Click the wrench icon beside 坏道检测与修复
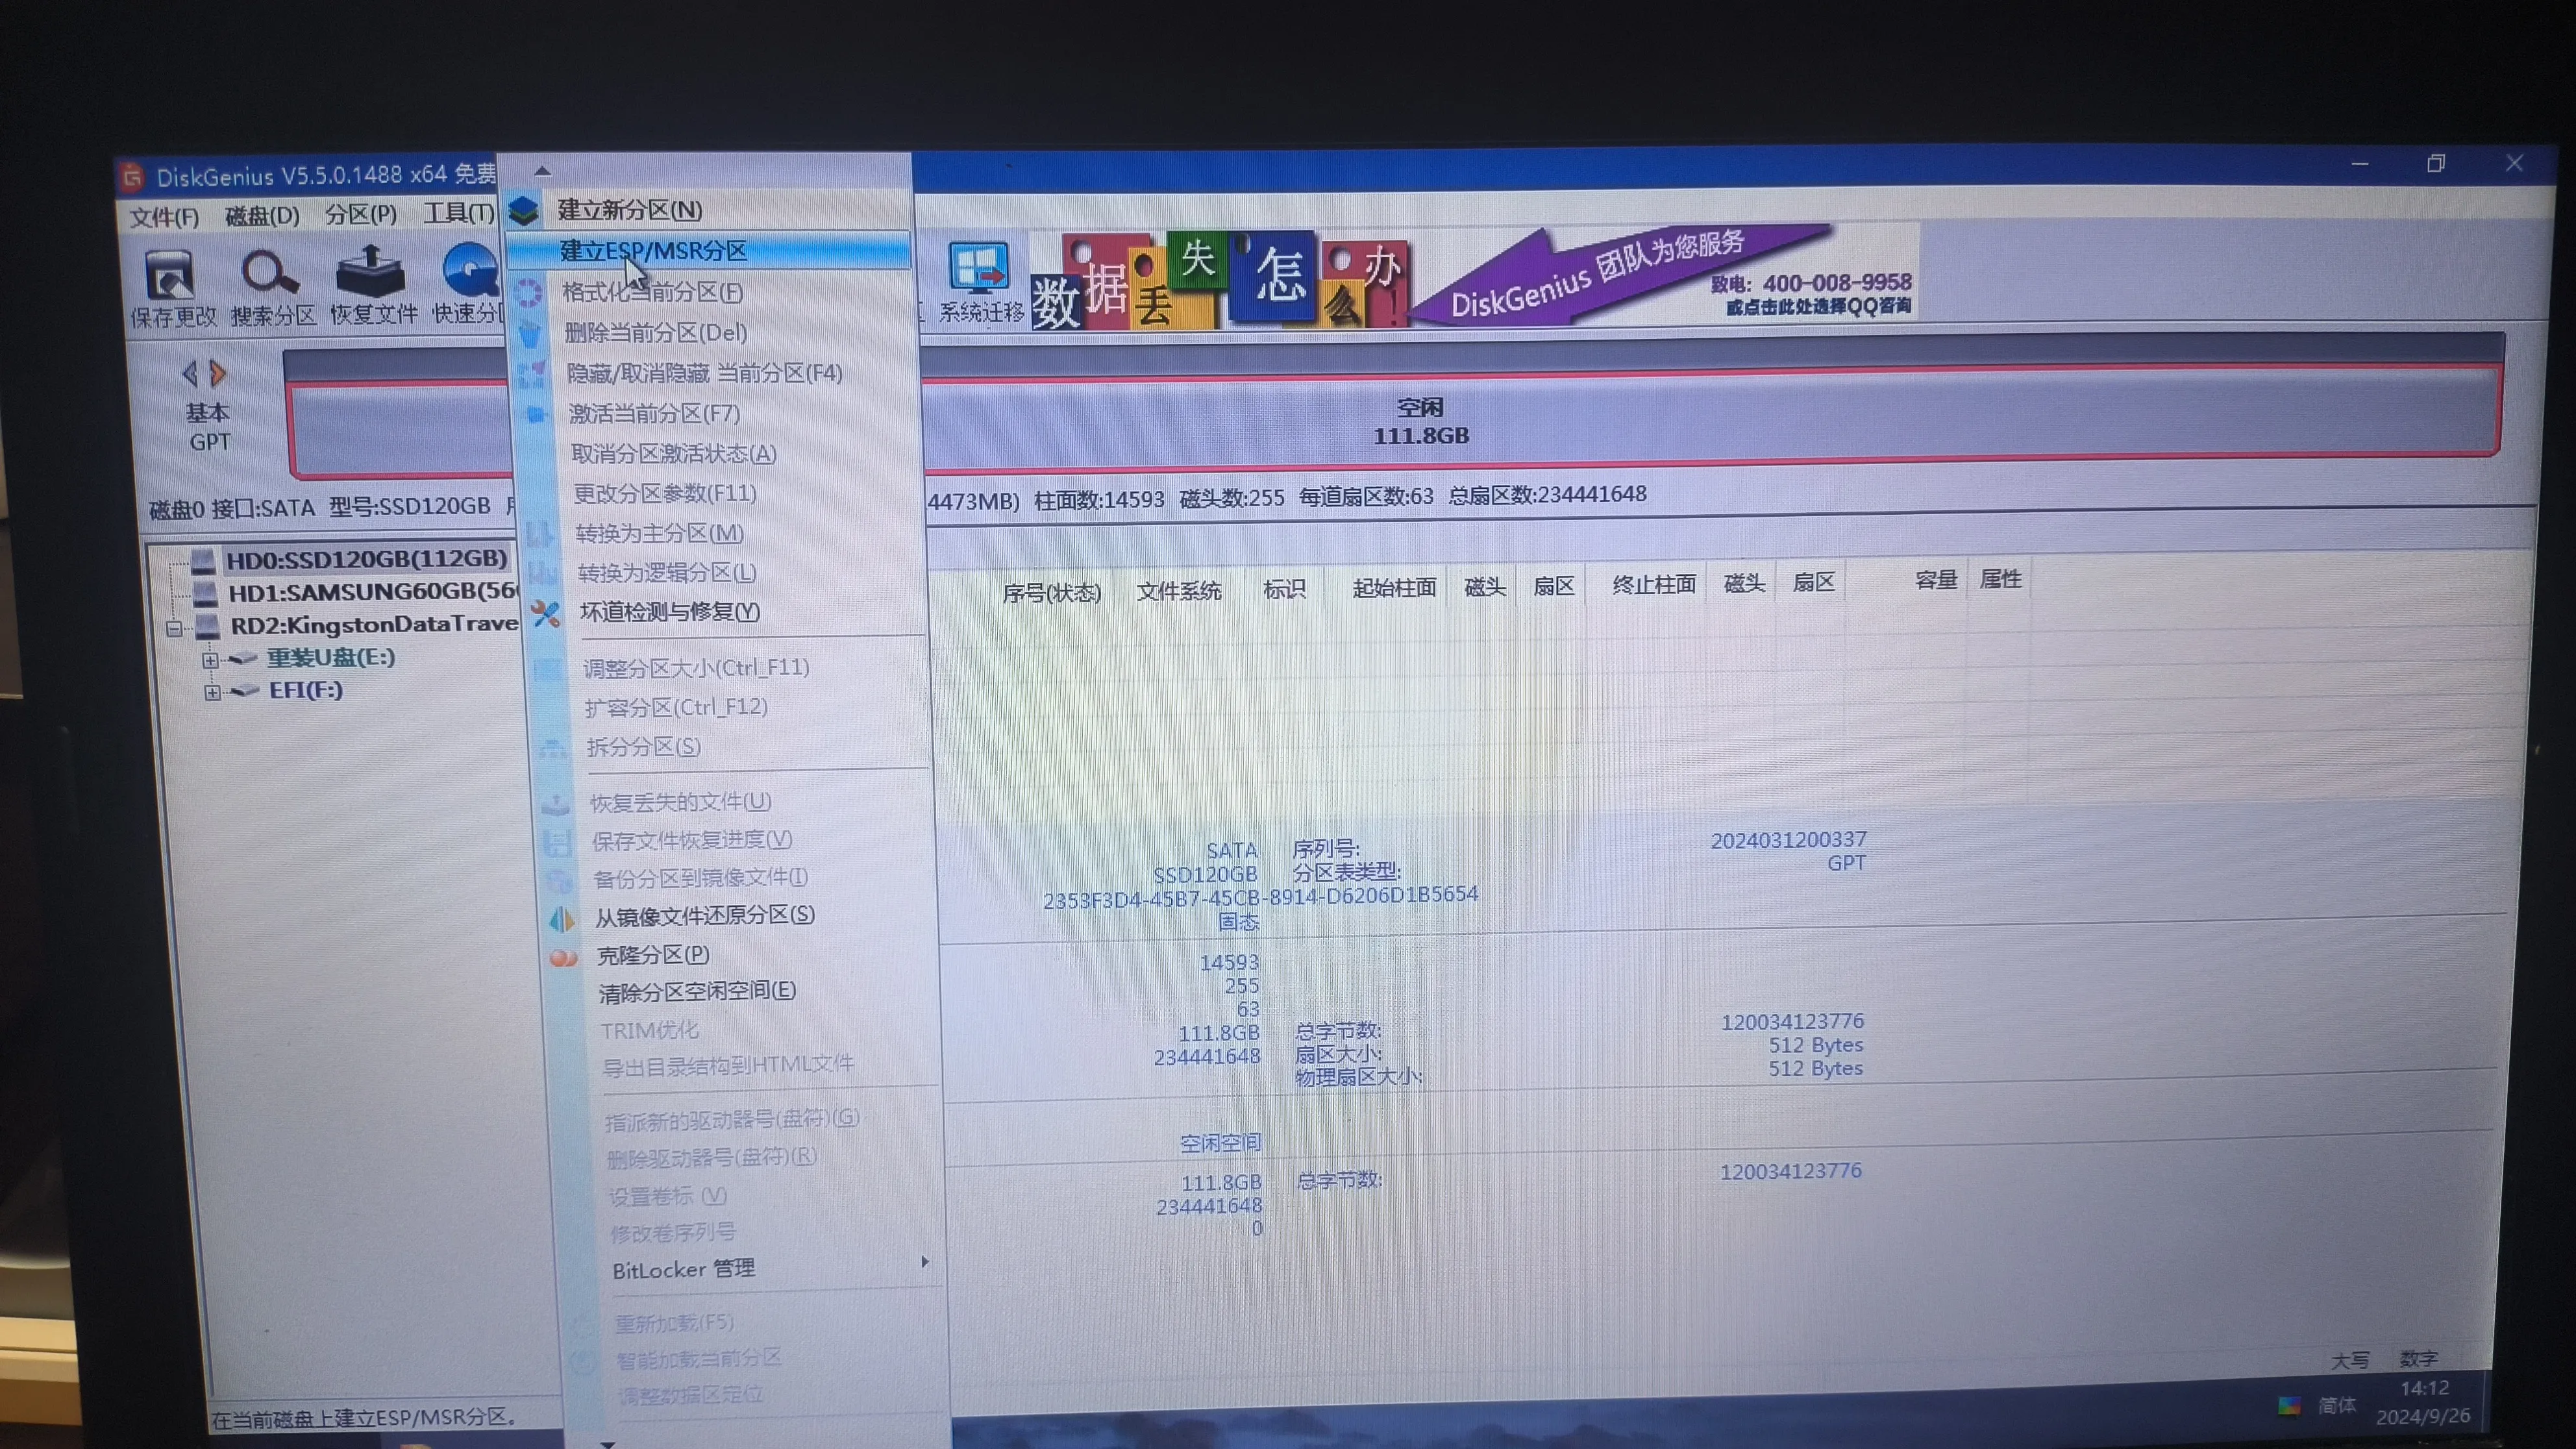Image resolution: width=2576 pixels, height=1449 pixels. [x=546, y=613]
